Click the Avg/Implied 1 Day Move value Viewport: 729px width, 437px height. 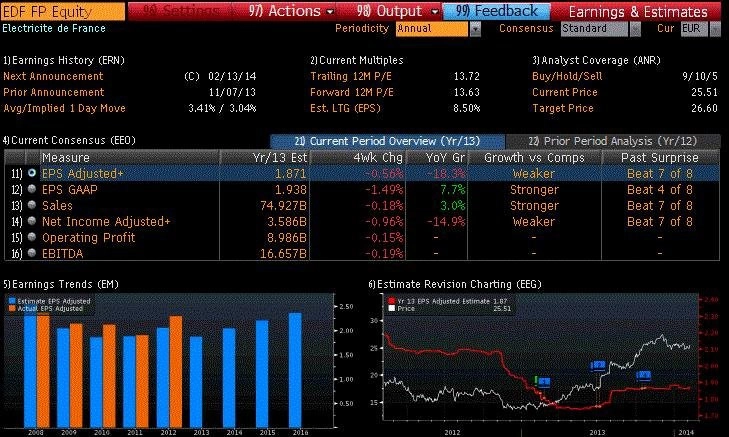[x=222, y=108]
